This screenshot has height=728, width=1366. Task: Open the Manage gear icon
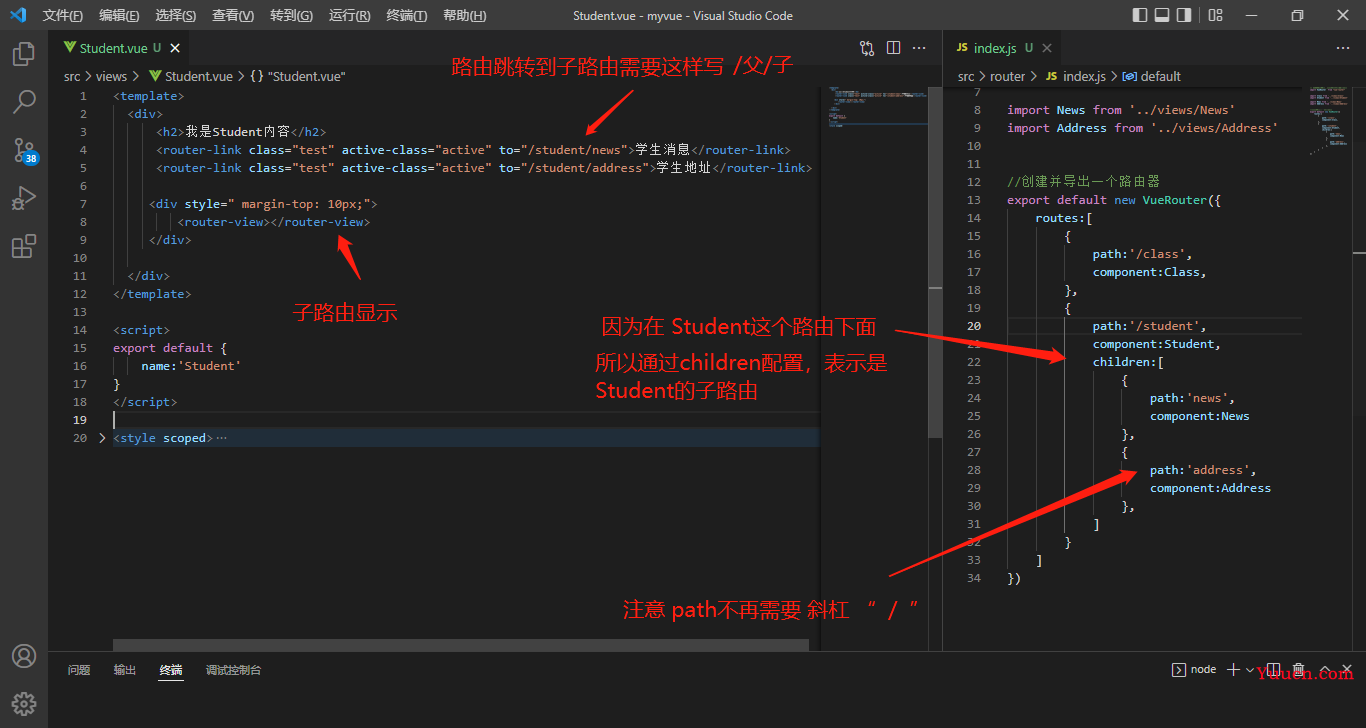[24, 703]
